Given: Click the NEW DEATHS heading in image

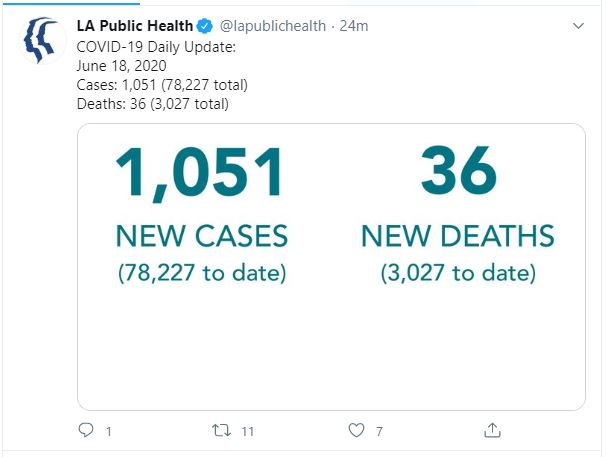Looking at the screenshot, I should pyautogui.click(x=458, y=236).
